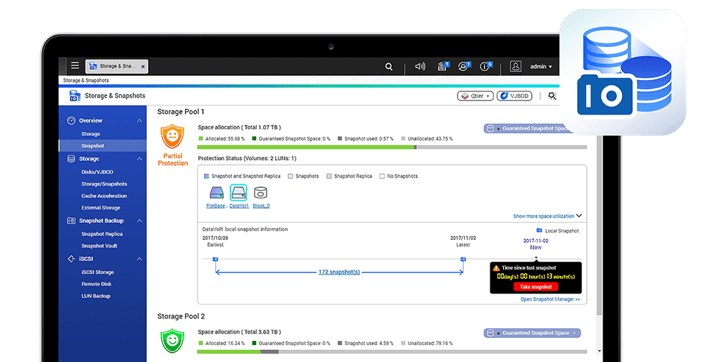Screen dimensions: 727x362
Task: Open the event notifications info icon
Action: [485, 67]
